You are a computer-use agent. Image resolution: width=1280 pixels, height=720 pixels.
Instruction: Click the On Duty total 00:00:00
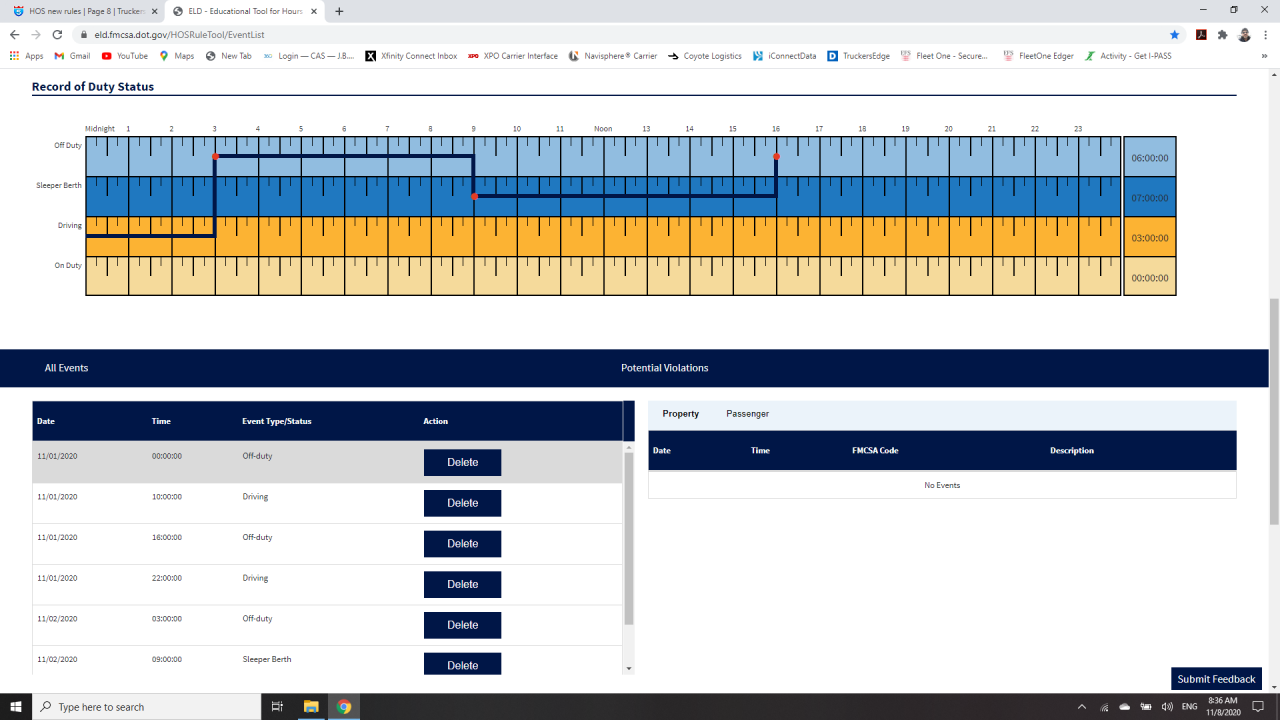[1150, 278]
